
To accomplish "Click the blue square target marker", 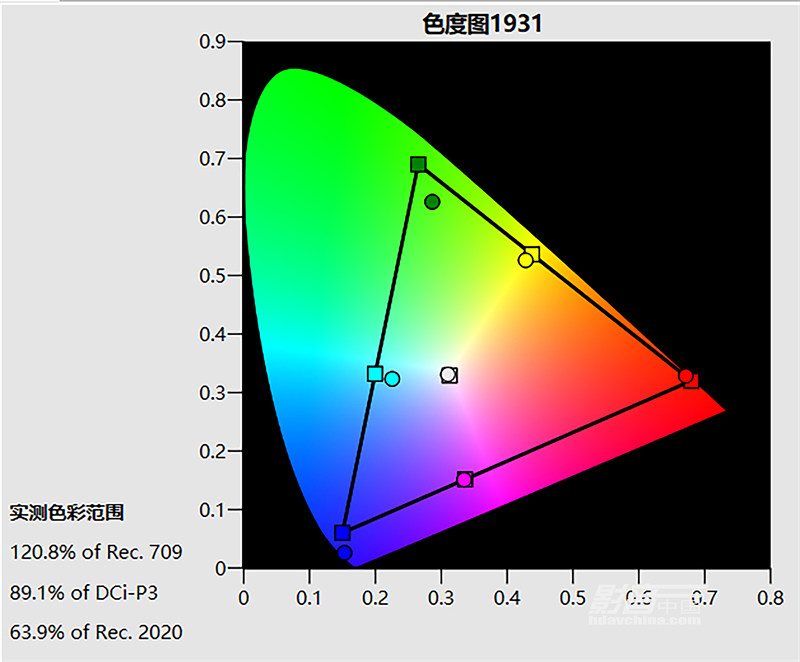I will pyautogui.click(x=342, y=533).
